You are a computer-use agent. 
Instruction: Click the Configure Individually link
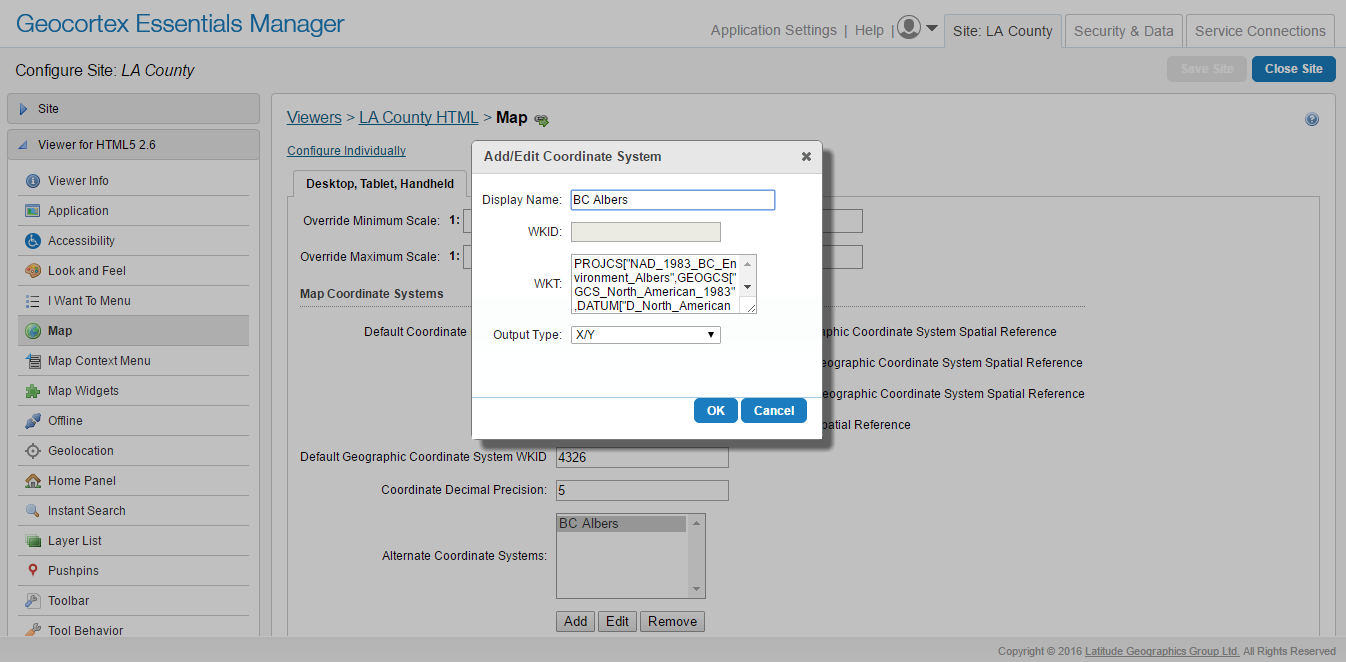point(346,151)
